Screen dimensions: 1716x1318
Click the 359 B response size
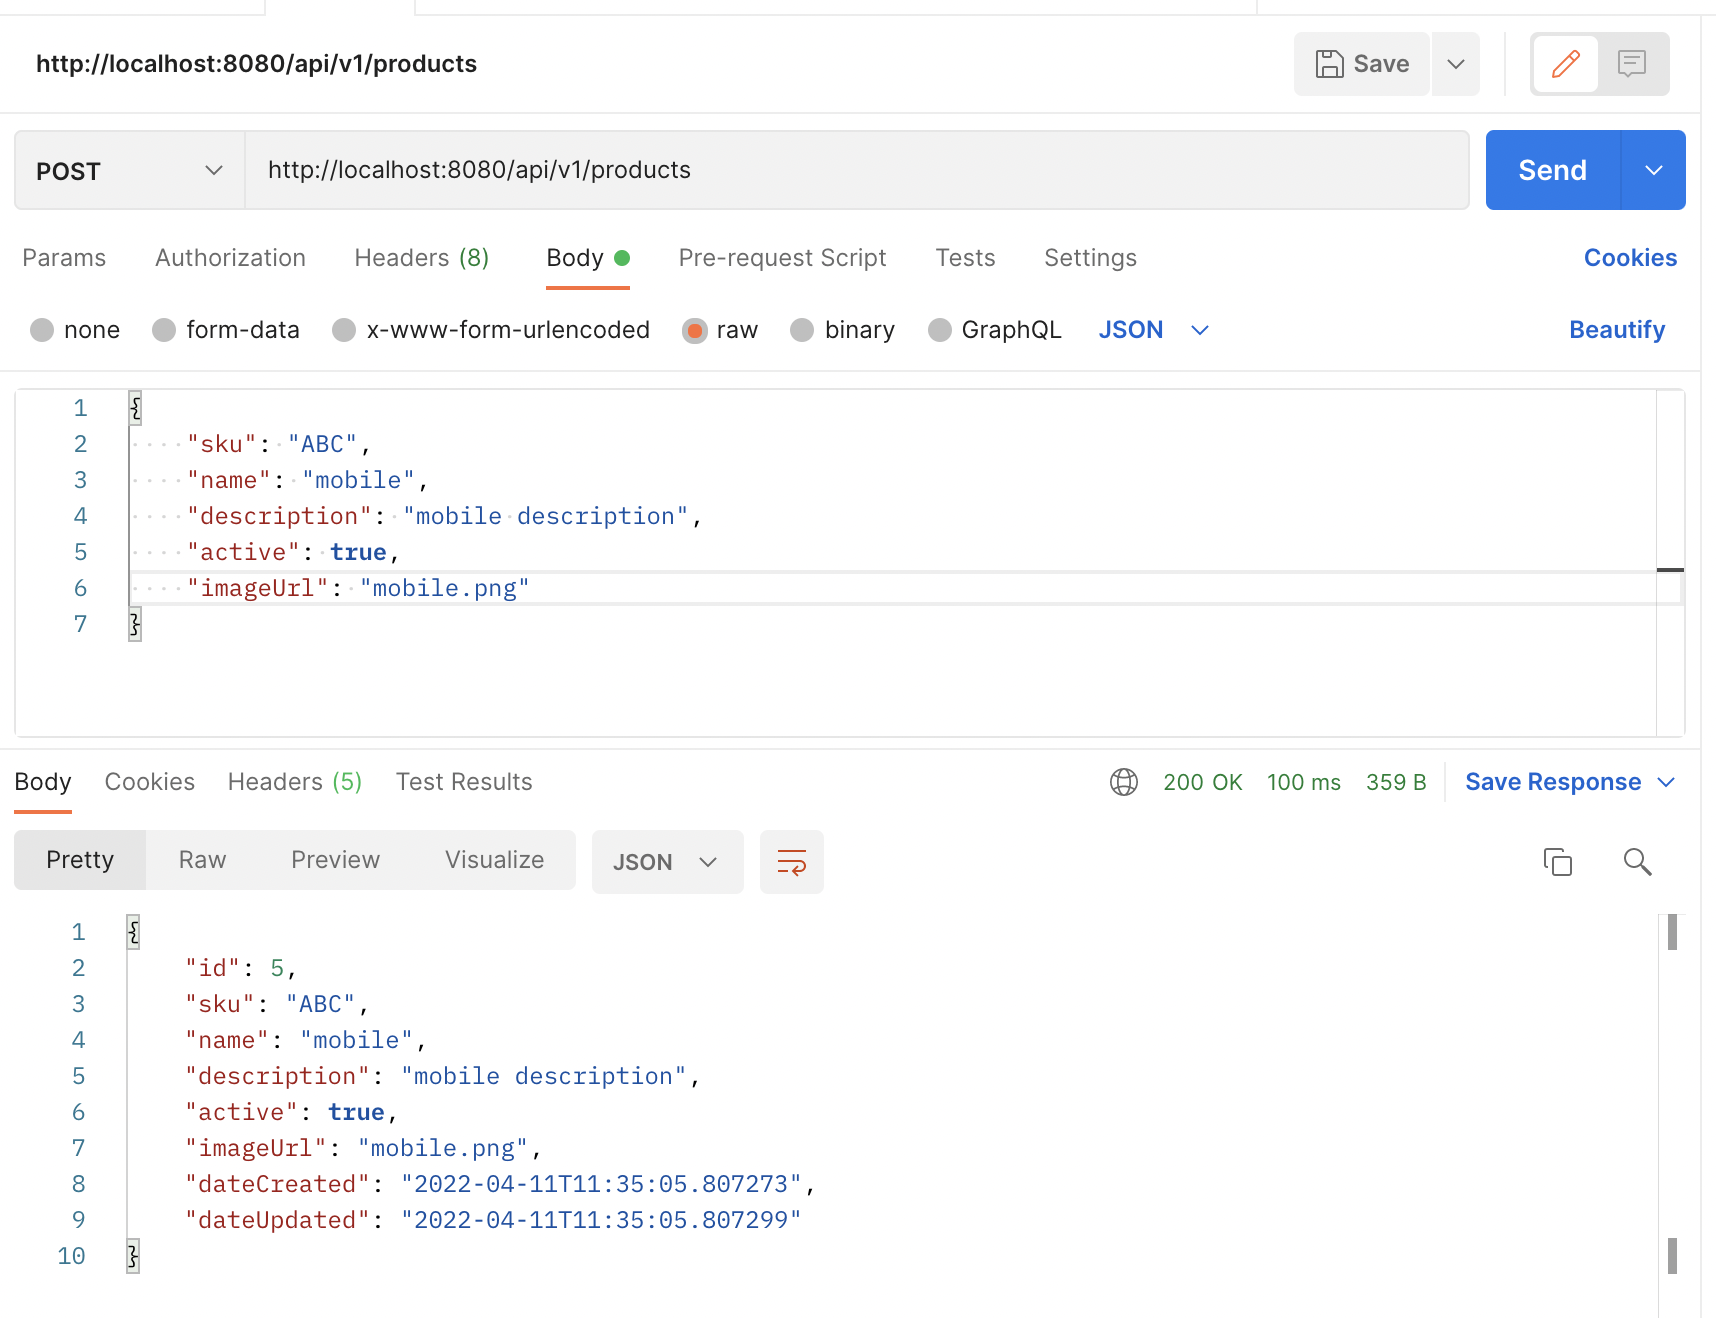pos(1396,782)
